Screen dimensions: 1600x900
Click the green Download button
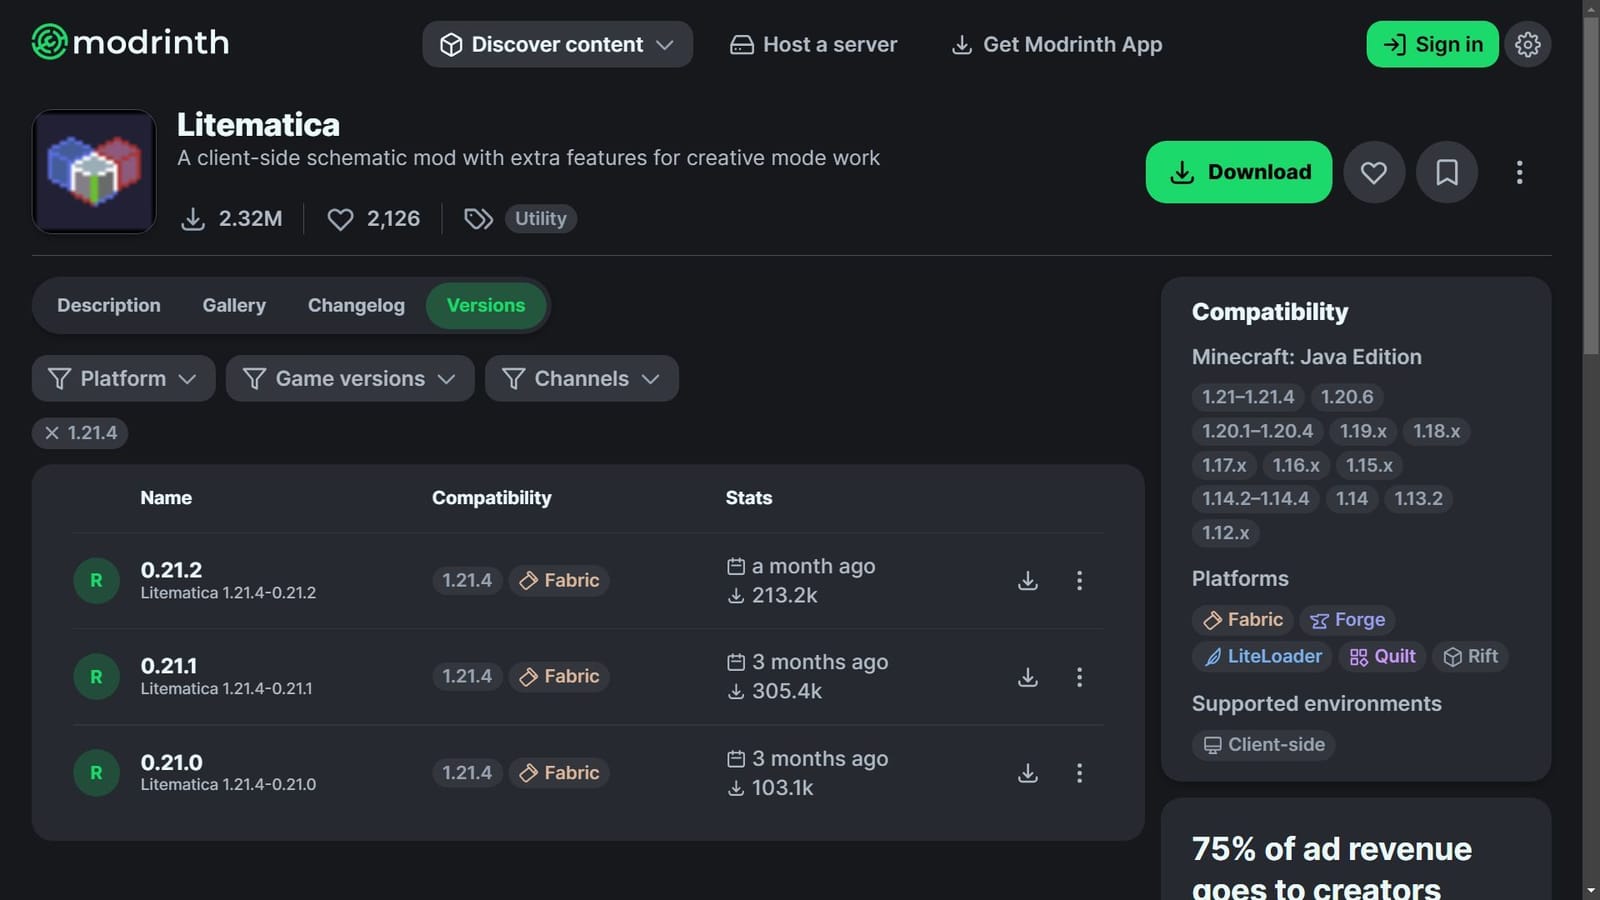click(1238, 172)
